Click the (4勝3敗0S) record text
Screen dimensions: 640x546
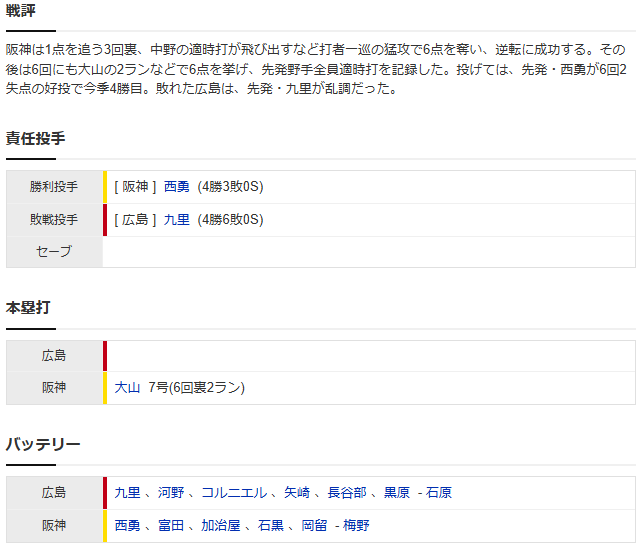[231, 187]
